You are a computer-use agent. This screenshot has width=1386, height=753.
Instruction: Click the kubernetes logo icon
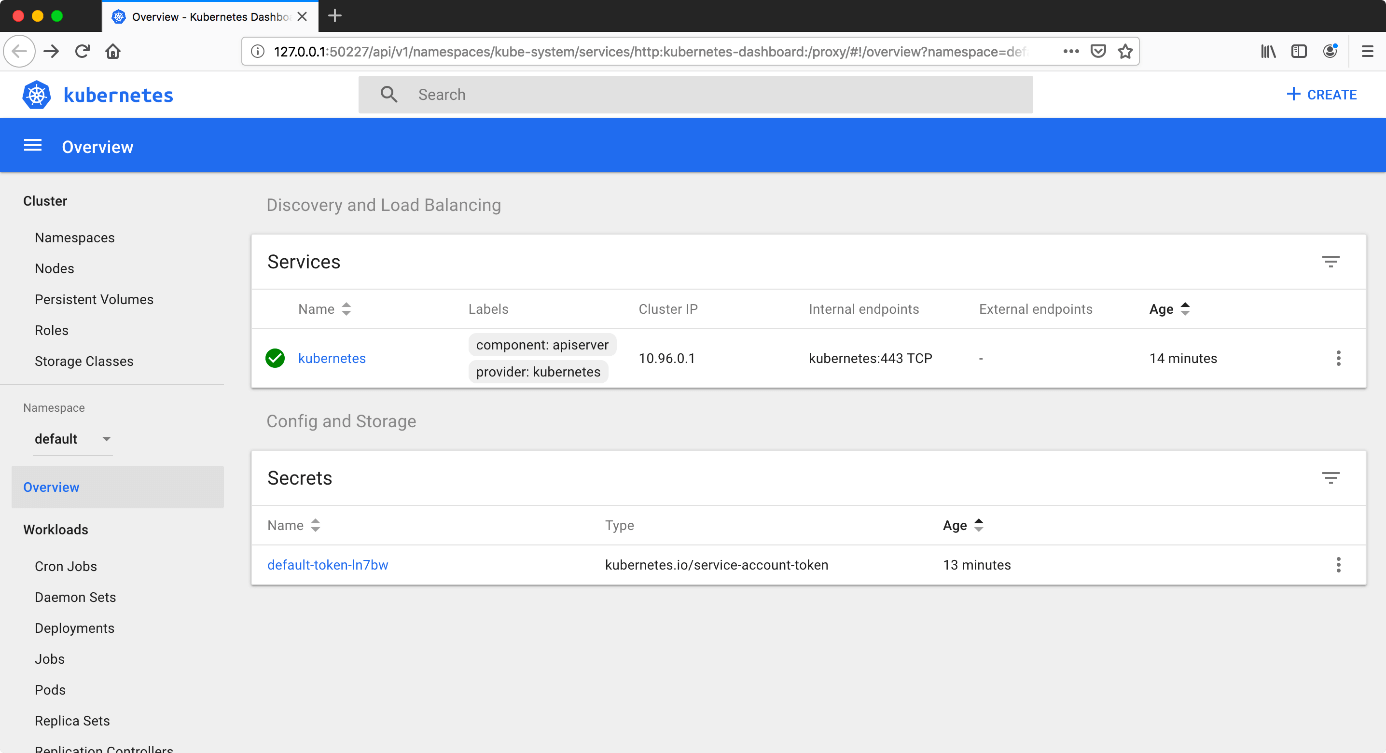pyautogui.click(x=36, y=94)
